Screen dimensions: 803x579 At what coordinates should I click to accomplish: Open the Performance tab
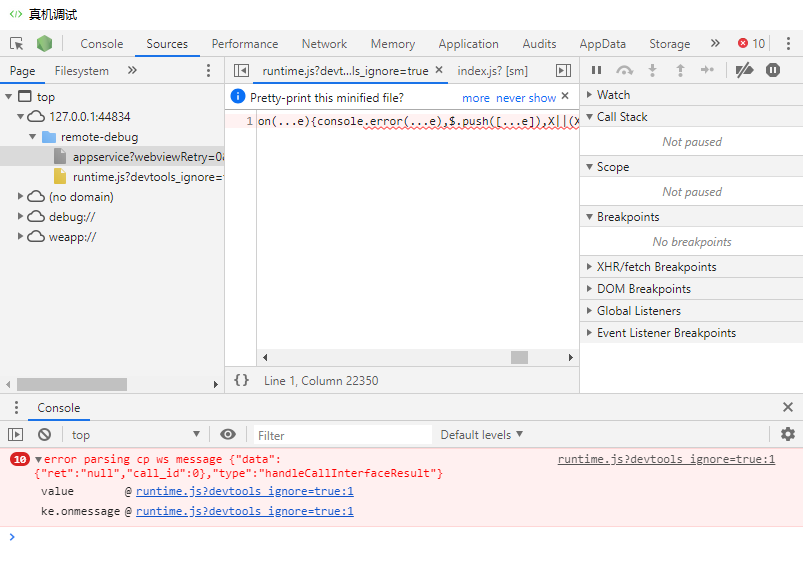(245, 44)
